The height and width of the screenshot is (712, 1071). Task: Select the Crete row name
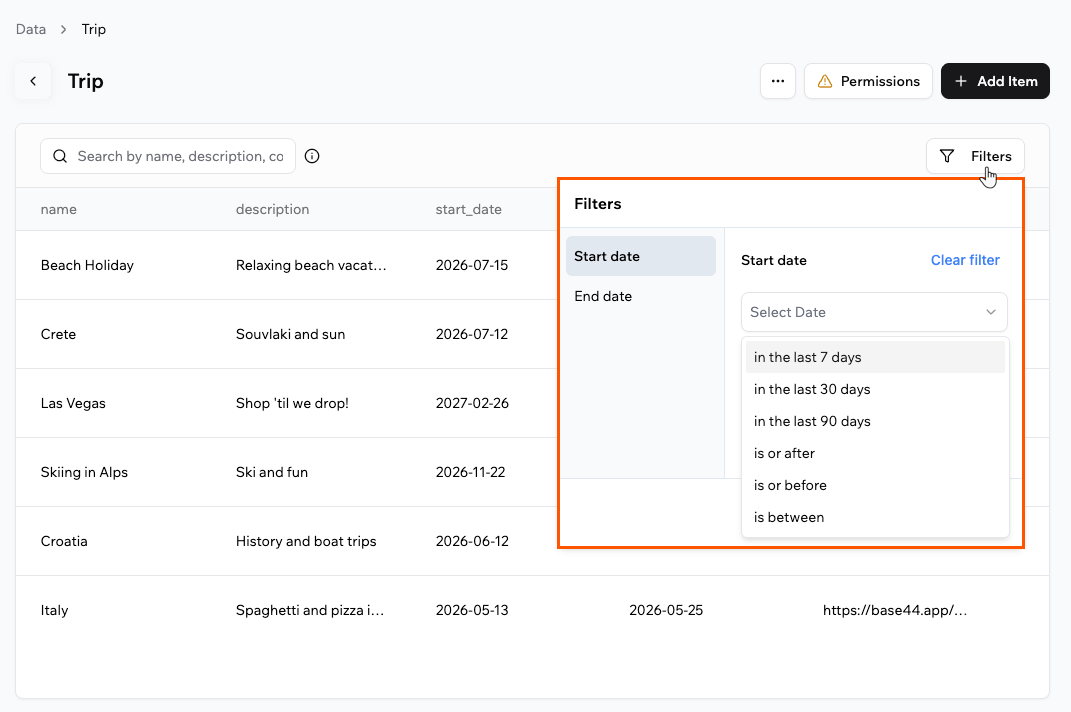58,334
